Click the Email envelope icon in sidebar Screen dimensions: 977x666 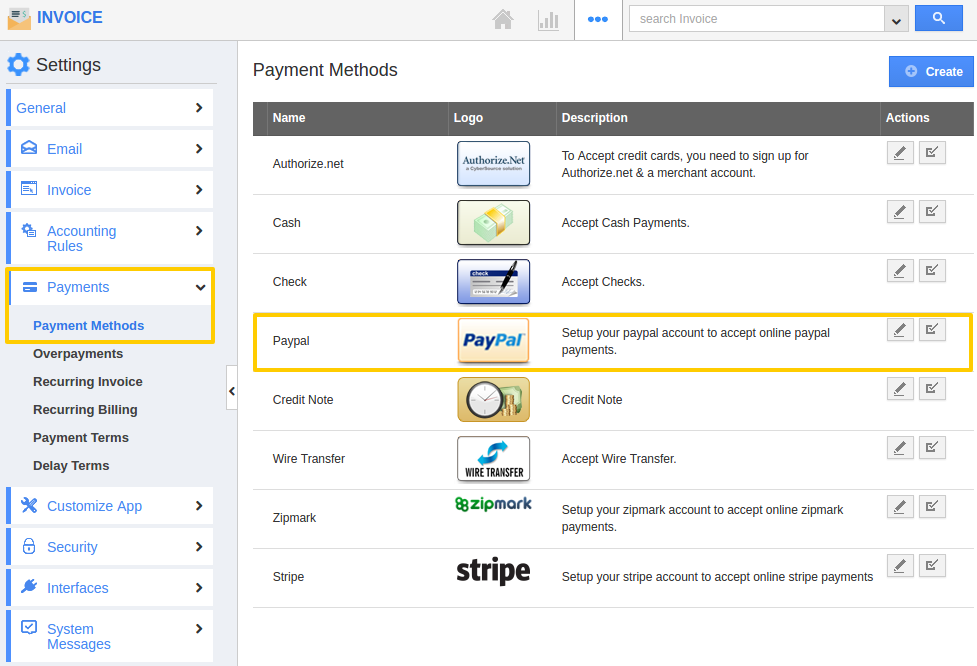coord(29,148)
